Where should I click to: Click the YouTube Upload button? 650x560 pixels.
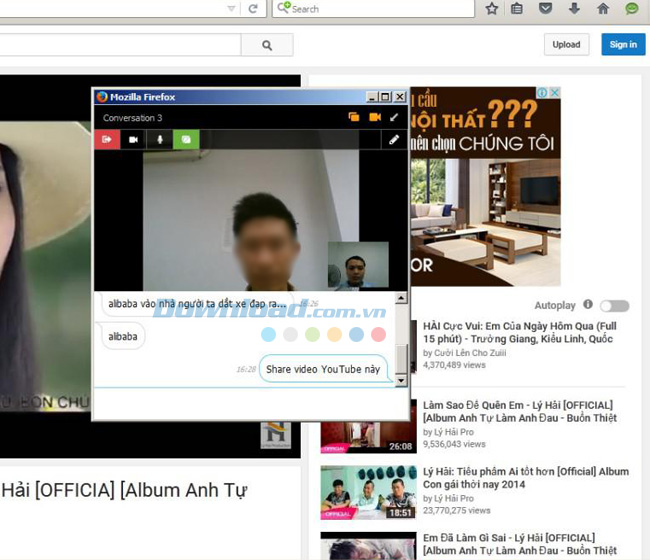(566, 44)
